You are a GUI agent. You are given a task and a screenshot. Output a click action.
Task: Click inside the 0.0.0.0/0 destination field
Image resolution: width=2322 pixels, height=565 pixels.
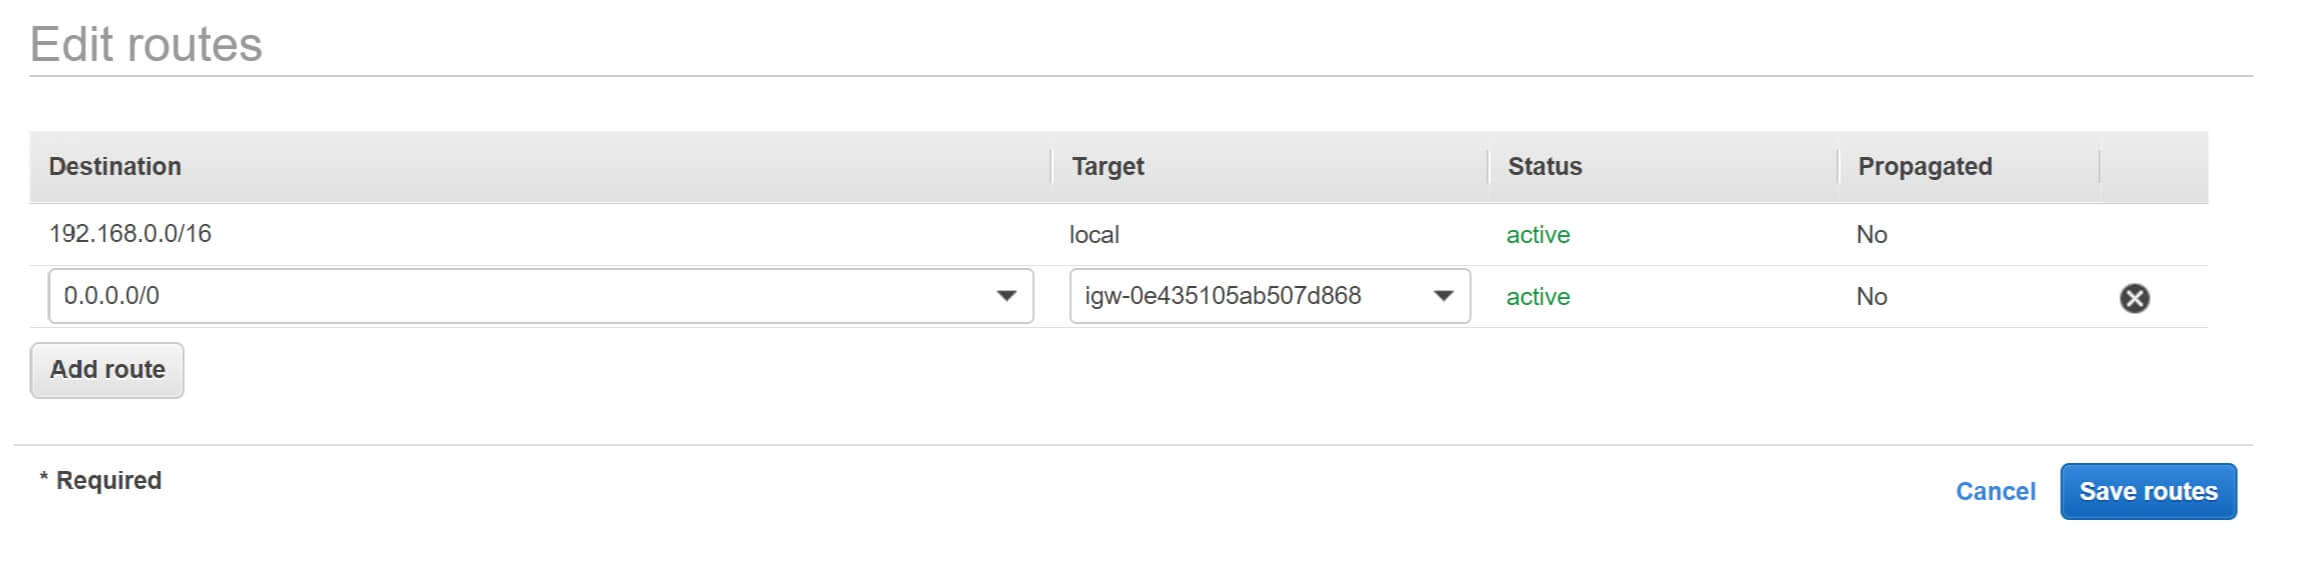(x=540, y=296)
